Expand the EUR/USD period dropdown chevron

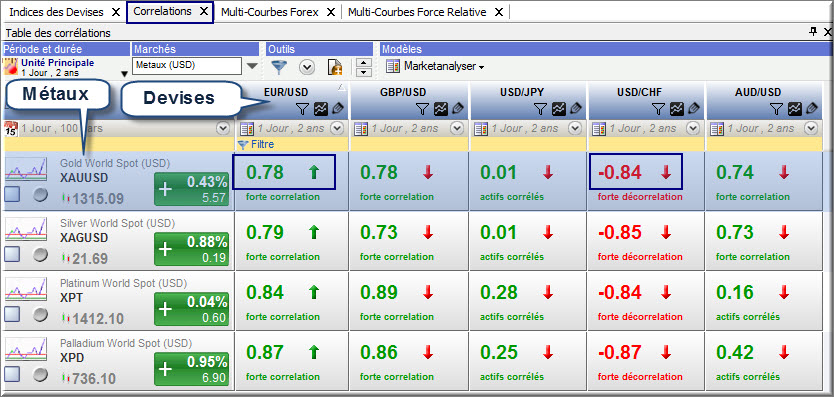point(337,128)
